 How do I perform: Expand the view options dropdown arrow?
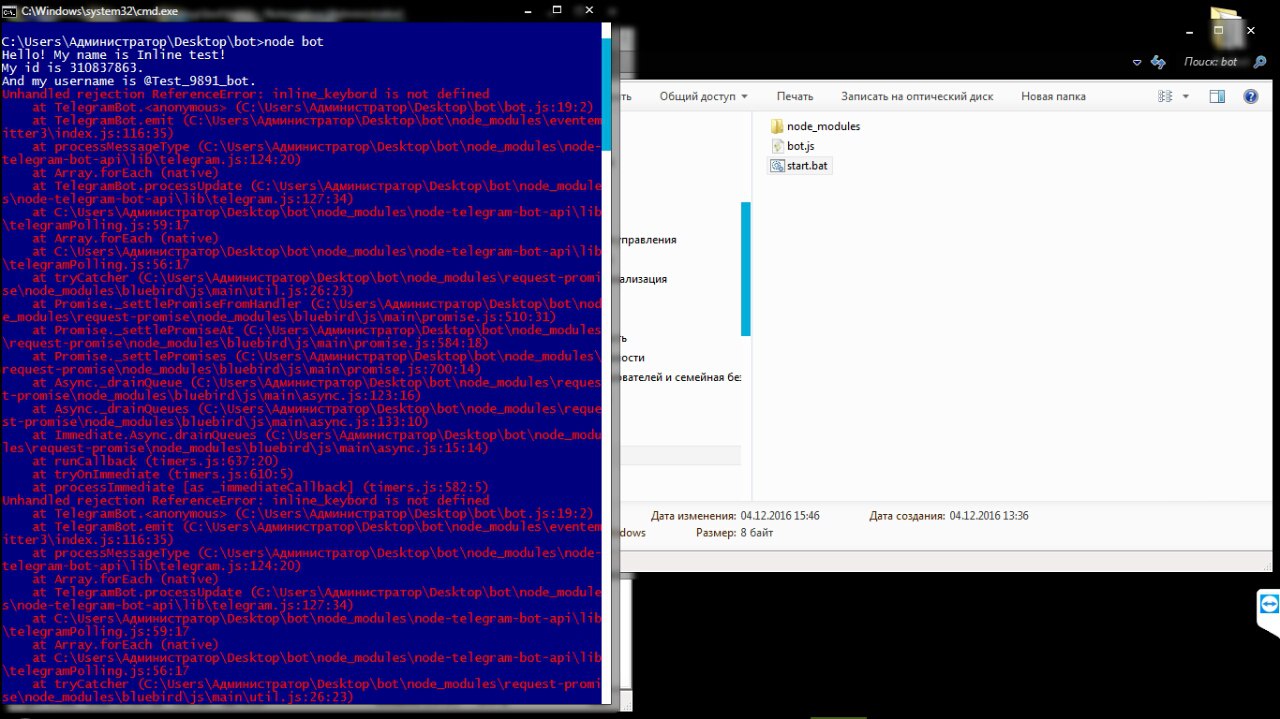(1186, 96)
